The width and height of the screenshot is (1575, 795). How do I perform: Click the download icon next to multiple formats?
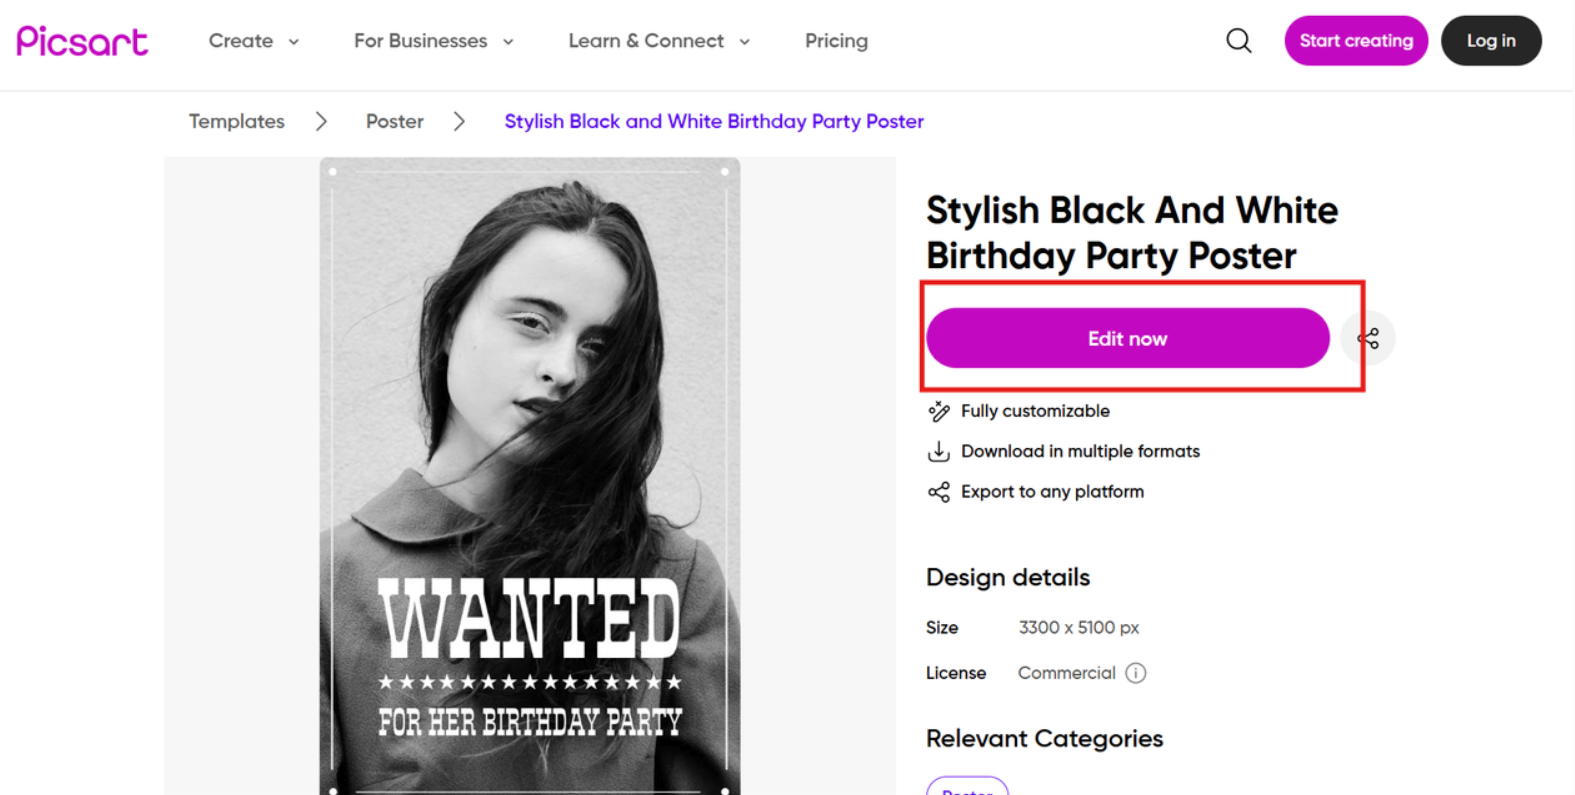(x=938, y=451)
